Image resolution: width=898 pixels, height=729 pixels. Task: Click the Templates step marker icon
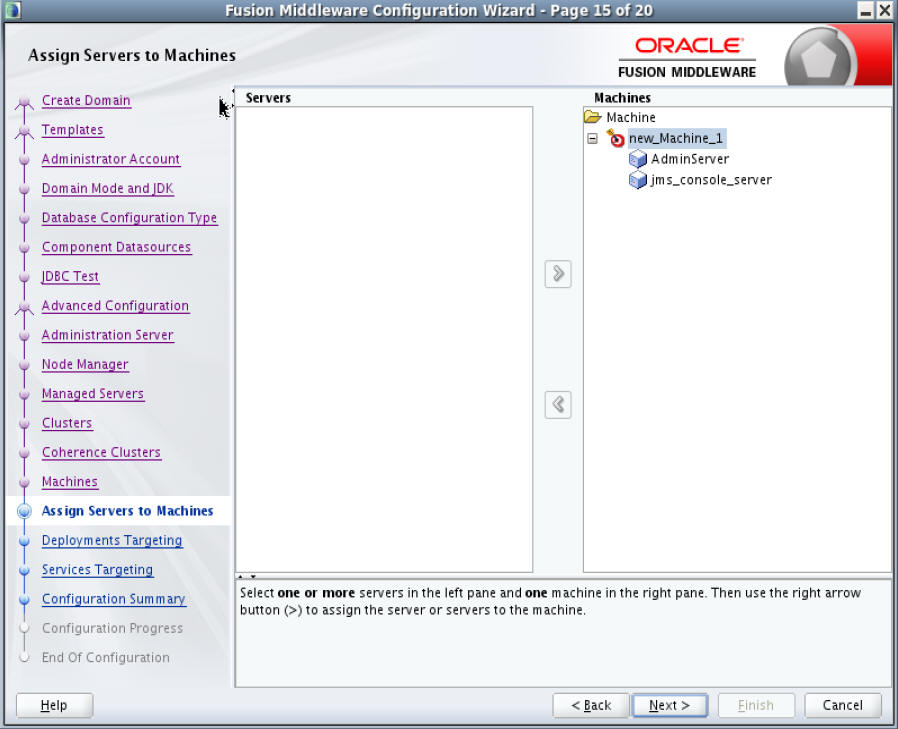pos(24,132)
